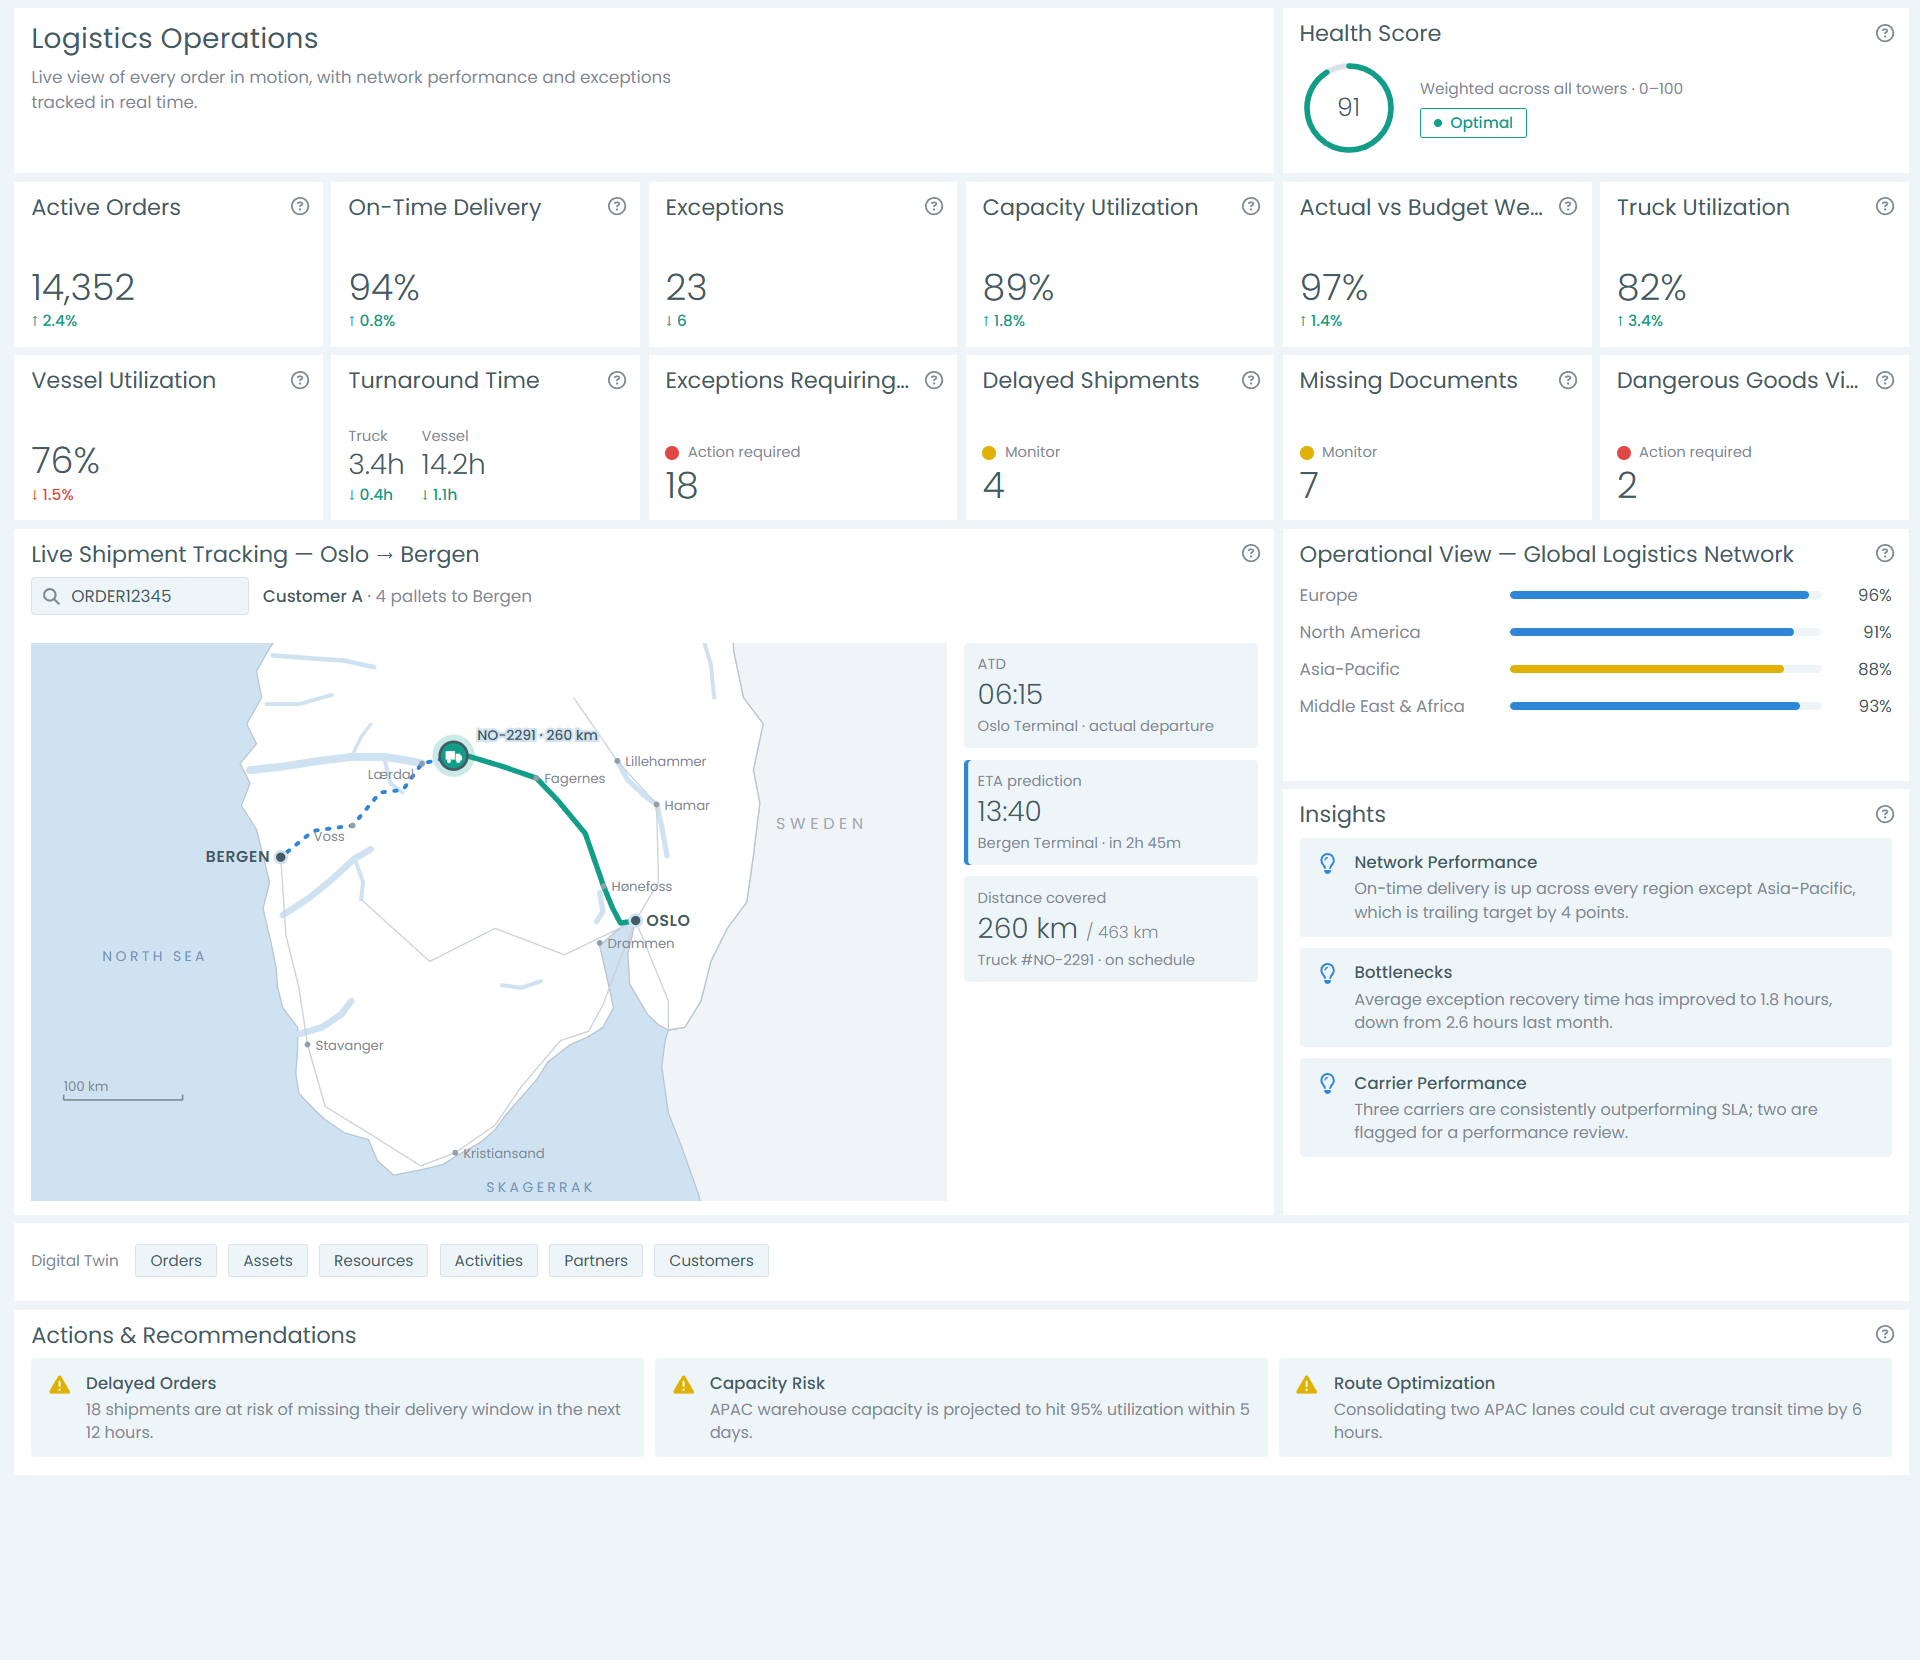1920x1660 pixels.
Task: Show Vessel Utilization help info
Action: pos(300,380)
